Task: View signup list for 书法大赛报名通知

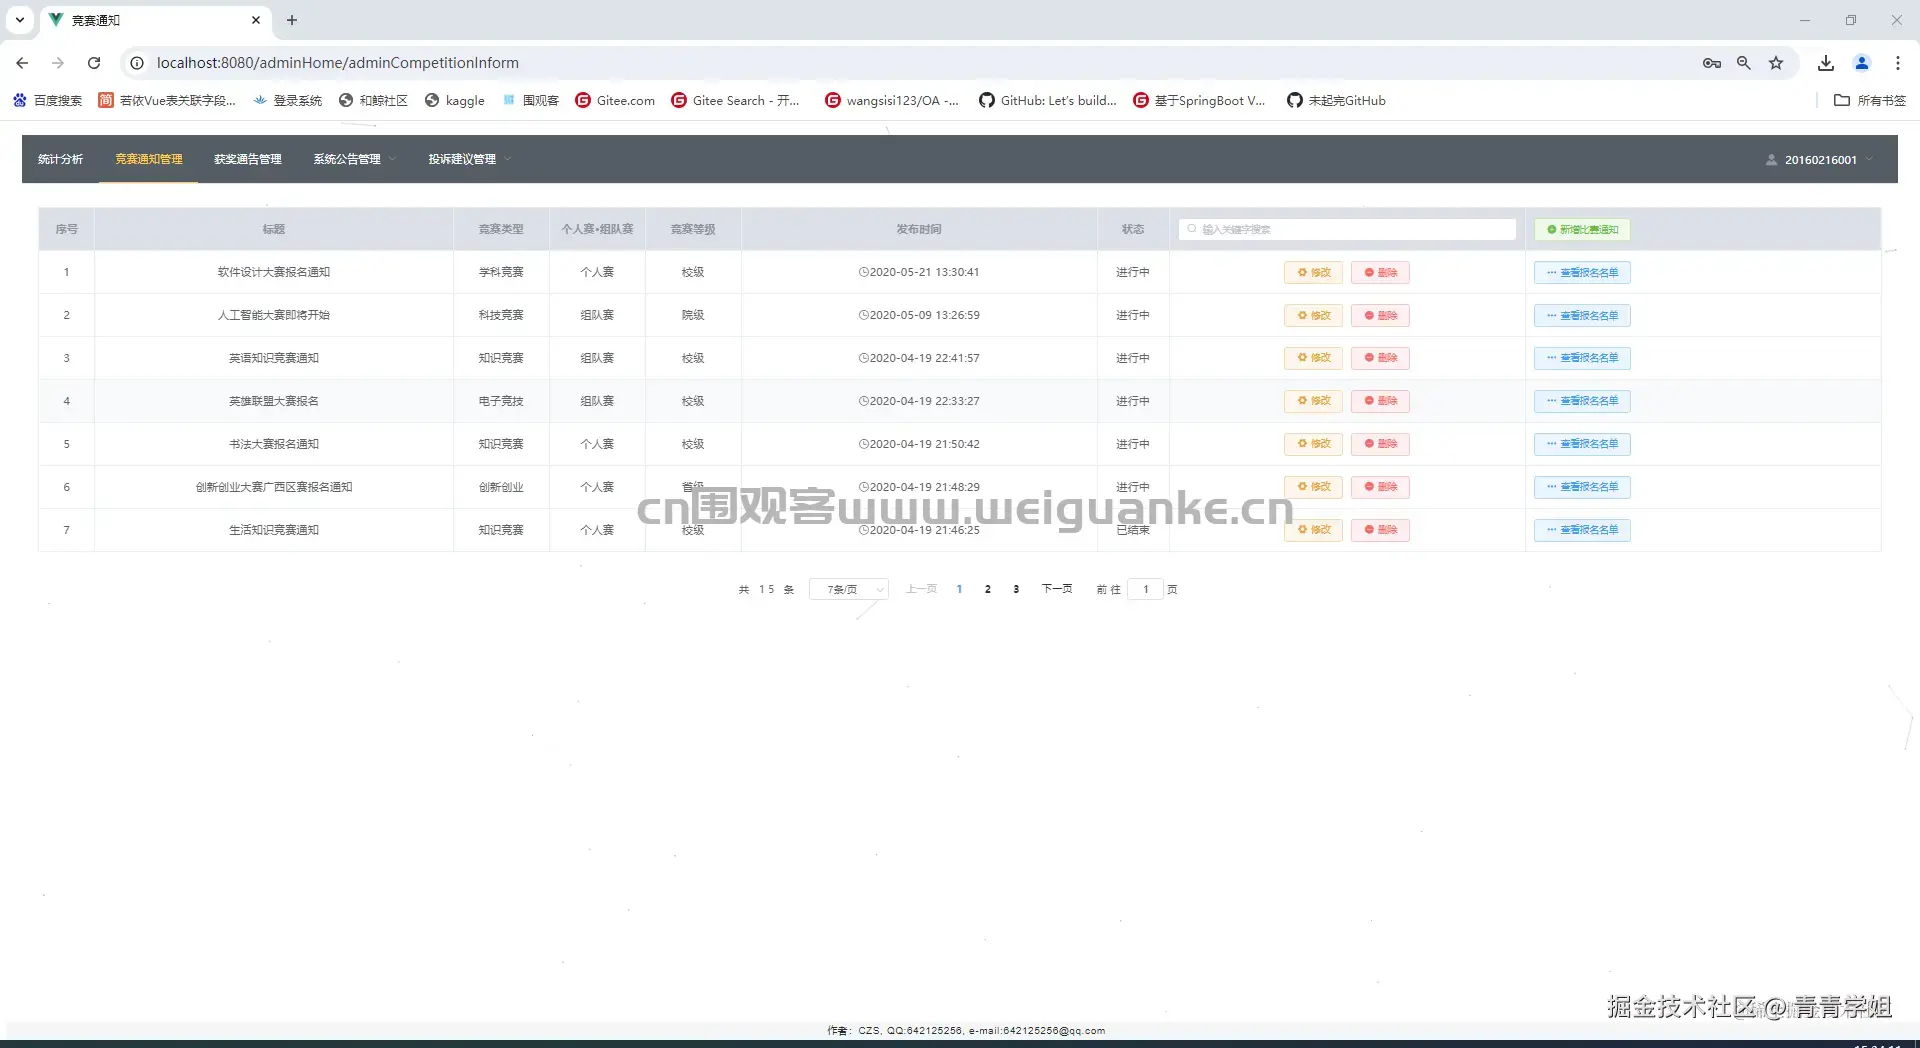Action: coord(1582,444)
